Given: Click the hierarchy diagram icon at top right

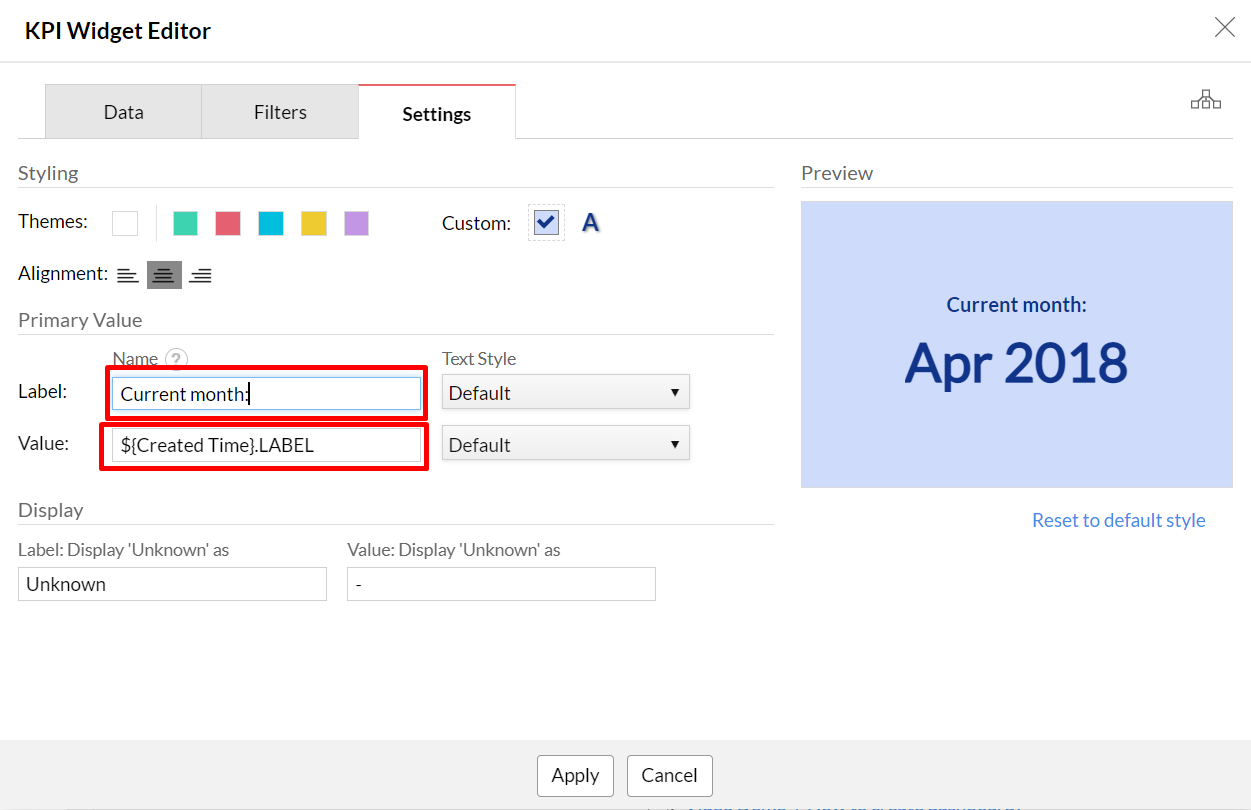Looking at the screenshot, I should coord(1205,99).
